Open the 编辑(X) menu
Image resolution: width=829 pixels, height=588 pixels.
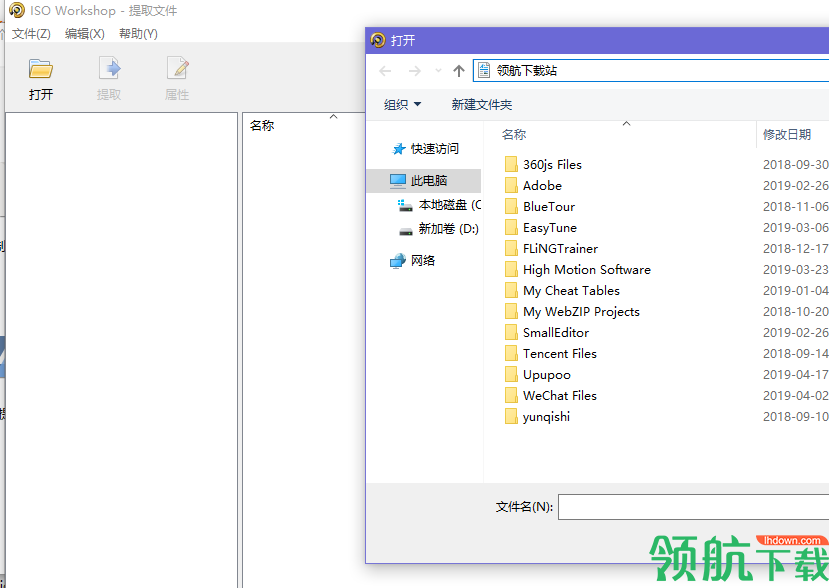pyautogui.click(x=85, y=34)
